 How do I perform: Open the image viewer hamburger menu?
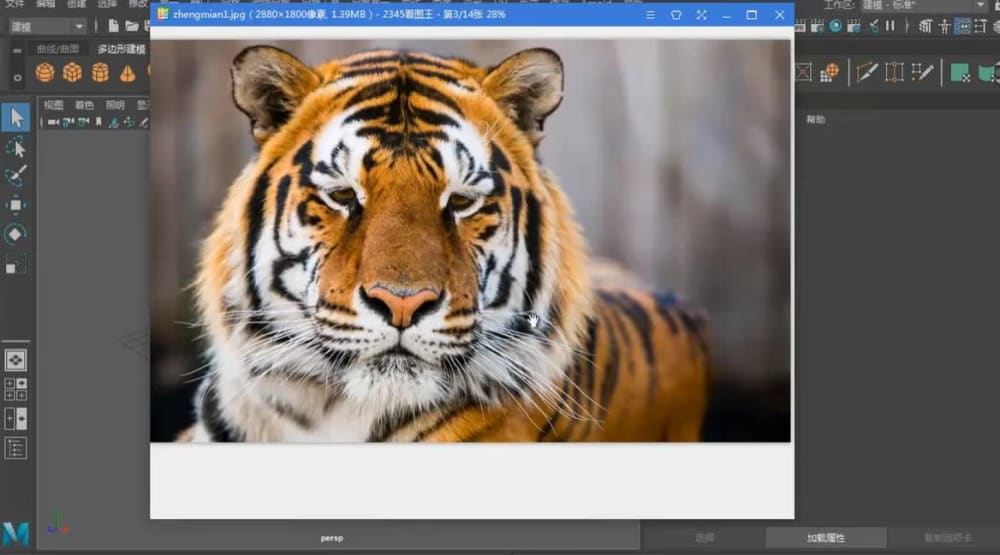650,15
